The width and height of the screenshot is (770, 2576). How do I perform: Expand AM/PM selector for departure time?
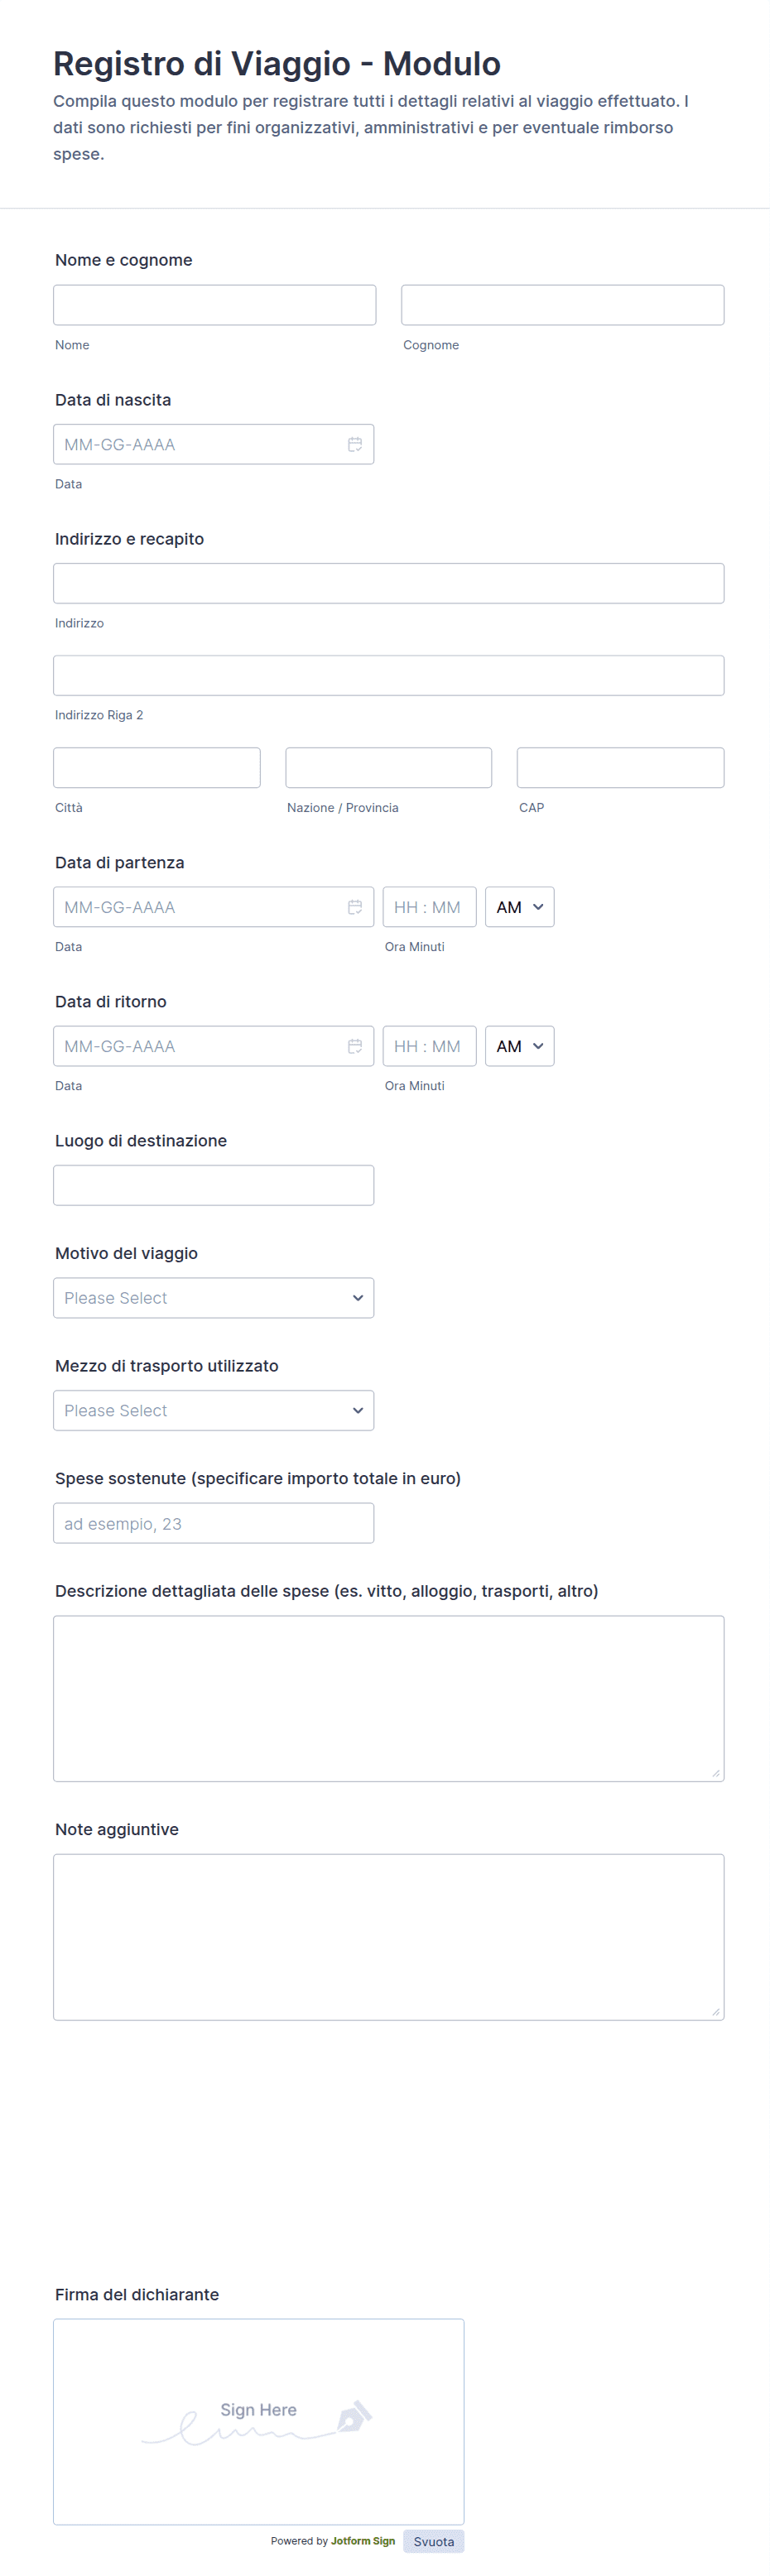[519, 907]
